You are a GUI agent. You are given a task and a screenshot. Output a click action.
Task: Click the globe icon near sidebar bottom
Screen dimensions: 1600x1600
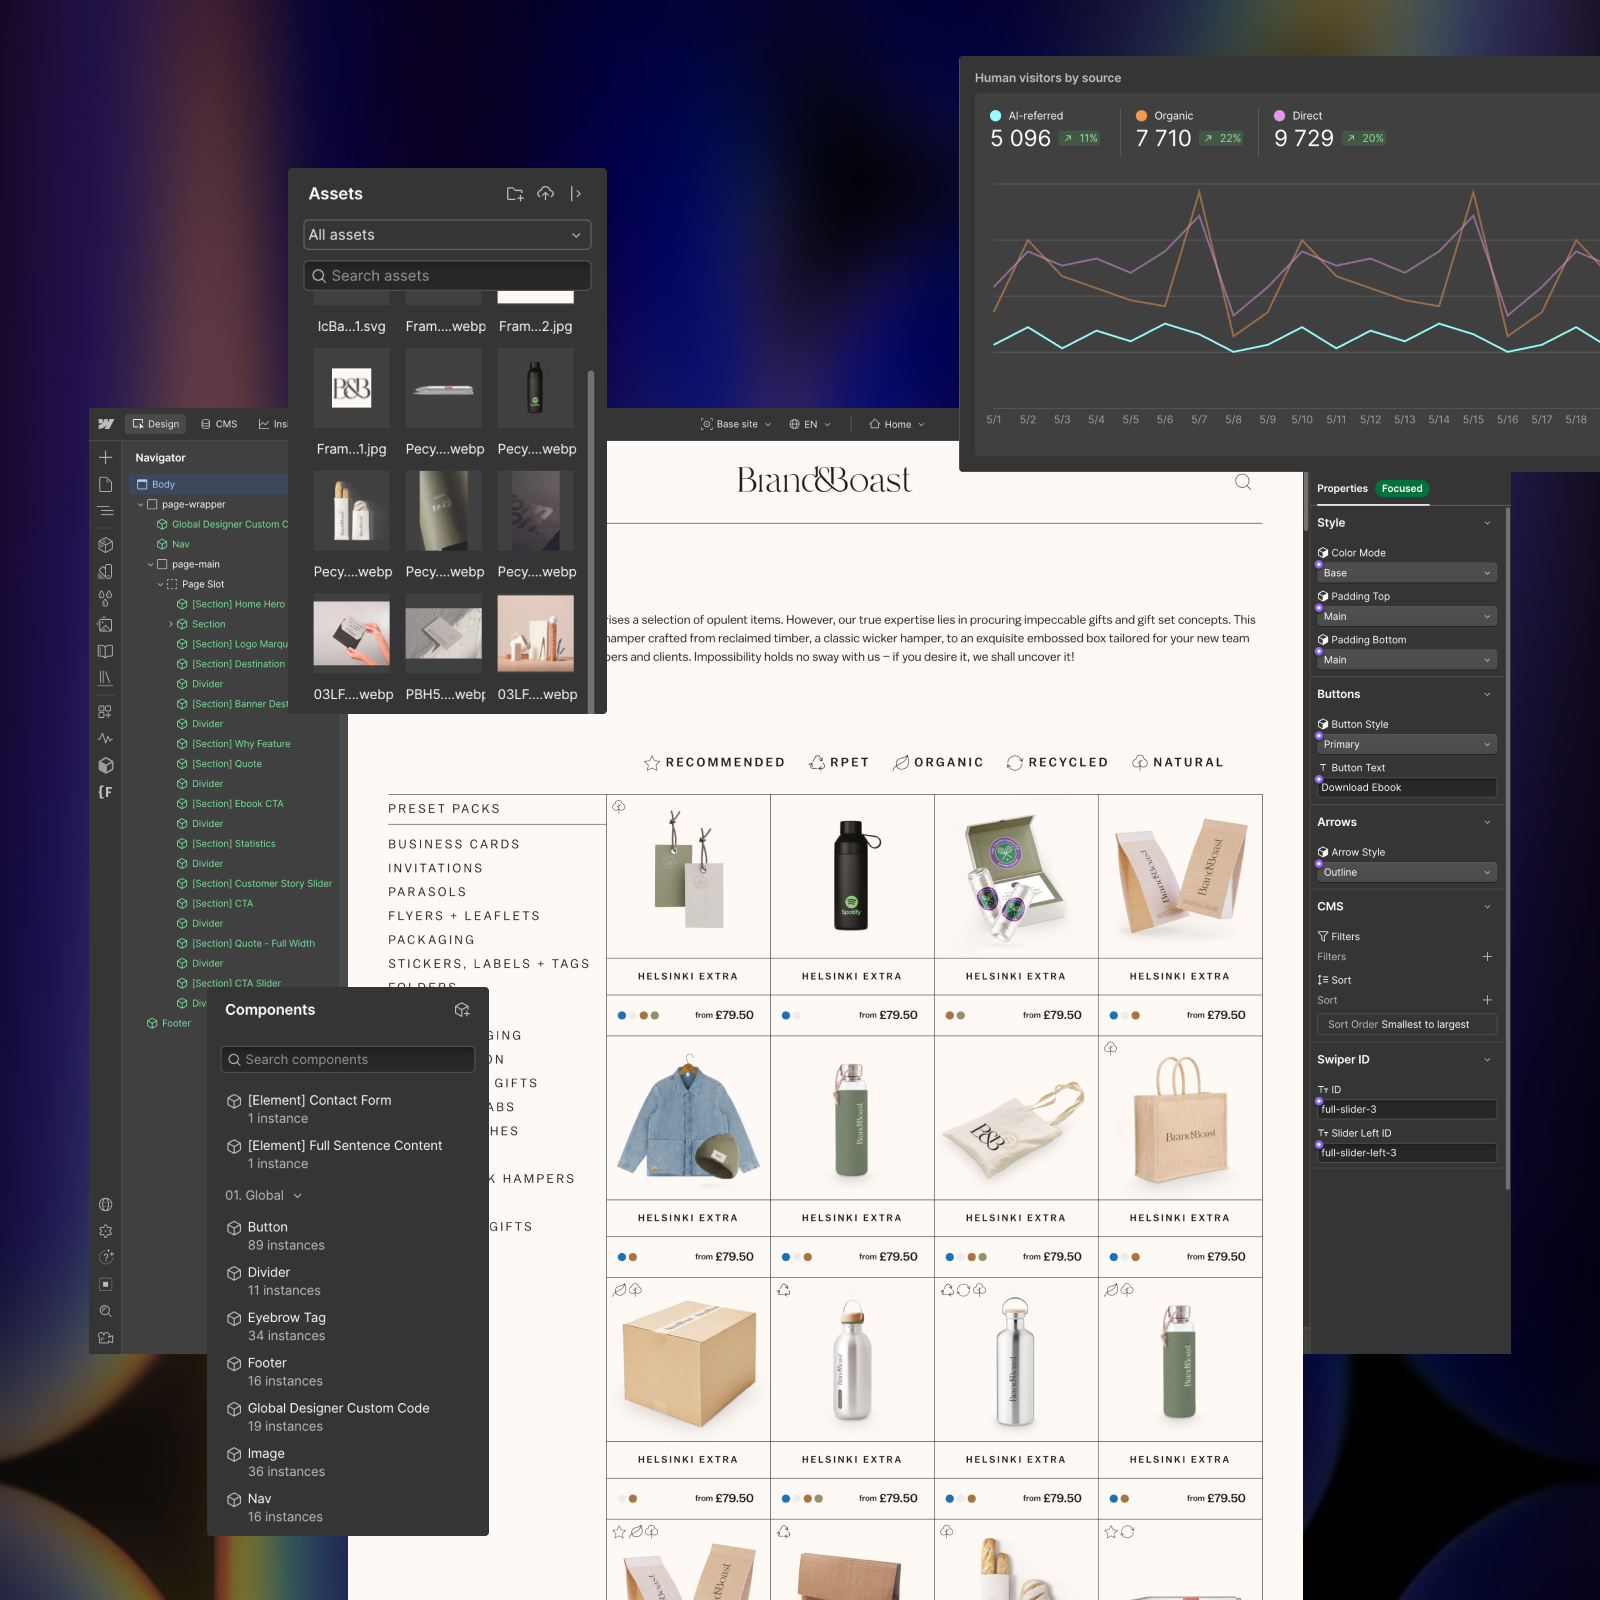coord(105,1205)
